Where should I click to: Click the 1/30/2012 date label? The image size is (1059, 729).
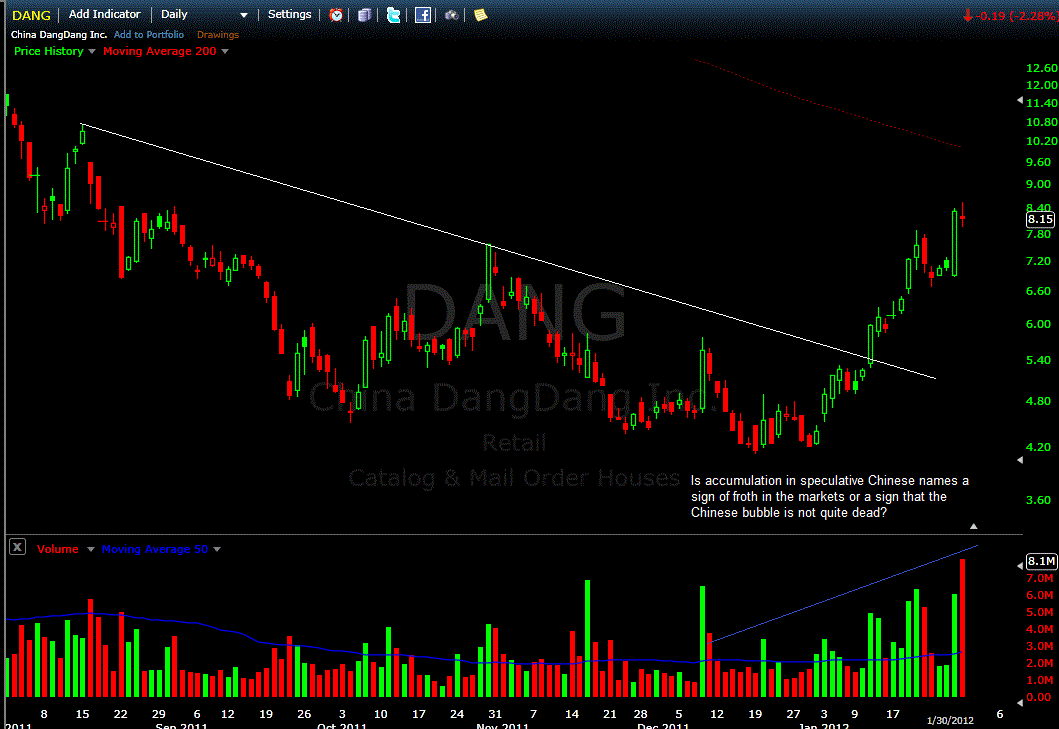pyautogui.click(x=950, y=720)
